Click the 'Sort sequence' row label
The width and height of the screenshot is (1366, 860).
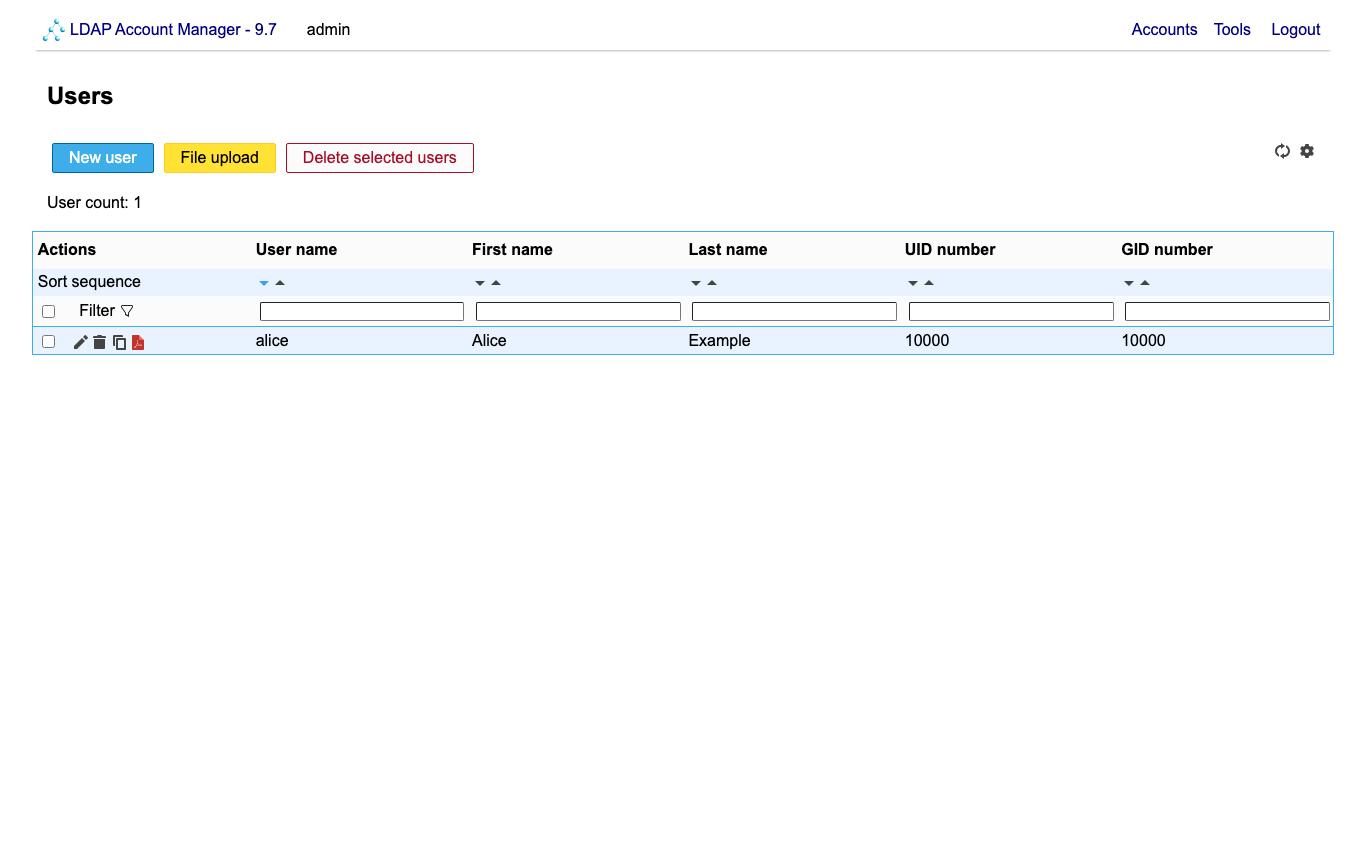coord(89,282)
